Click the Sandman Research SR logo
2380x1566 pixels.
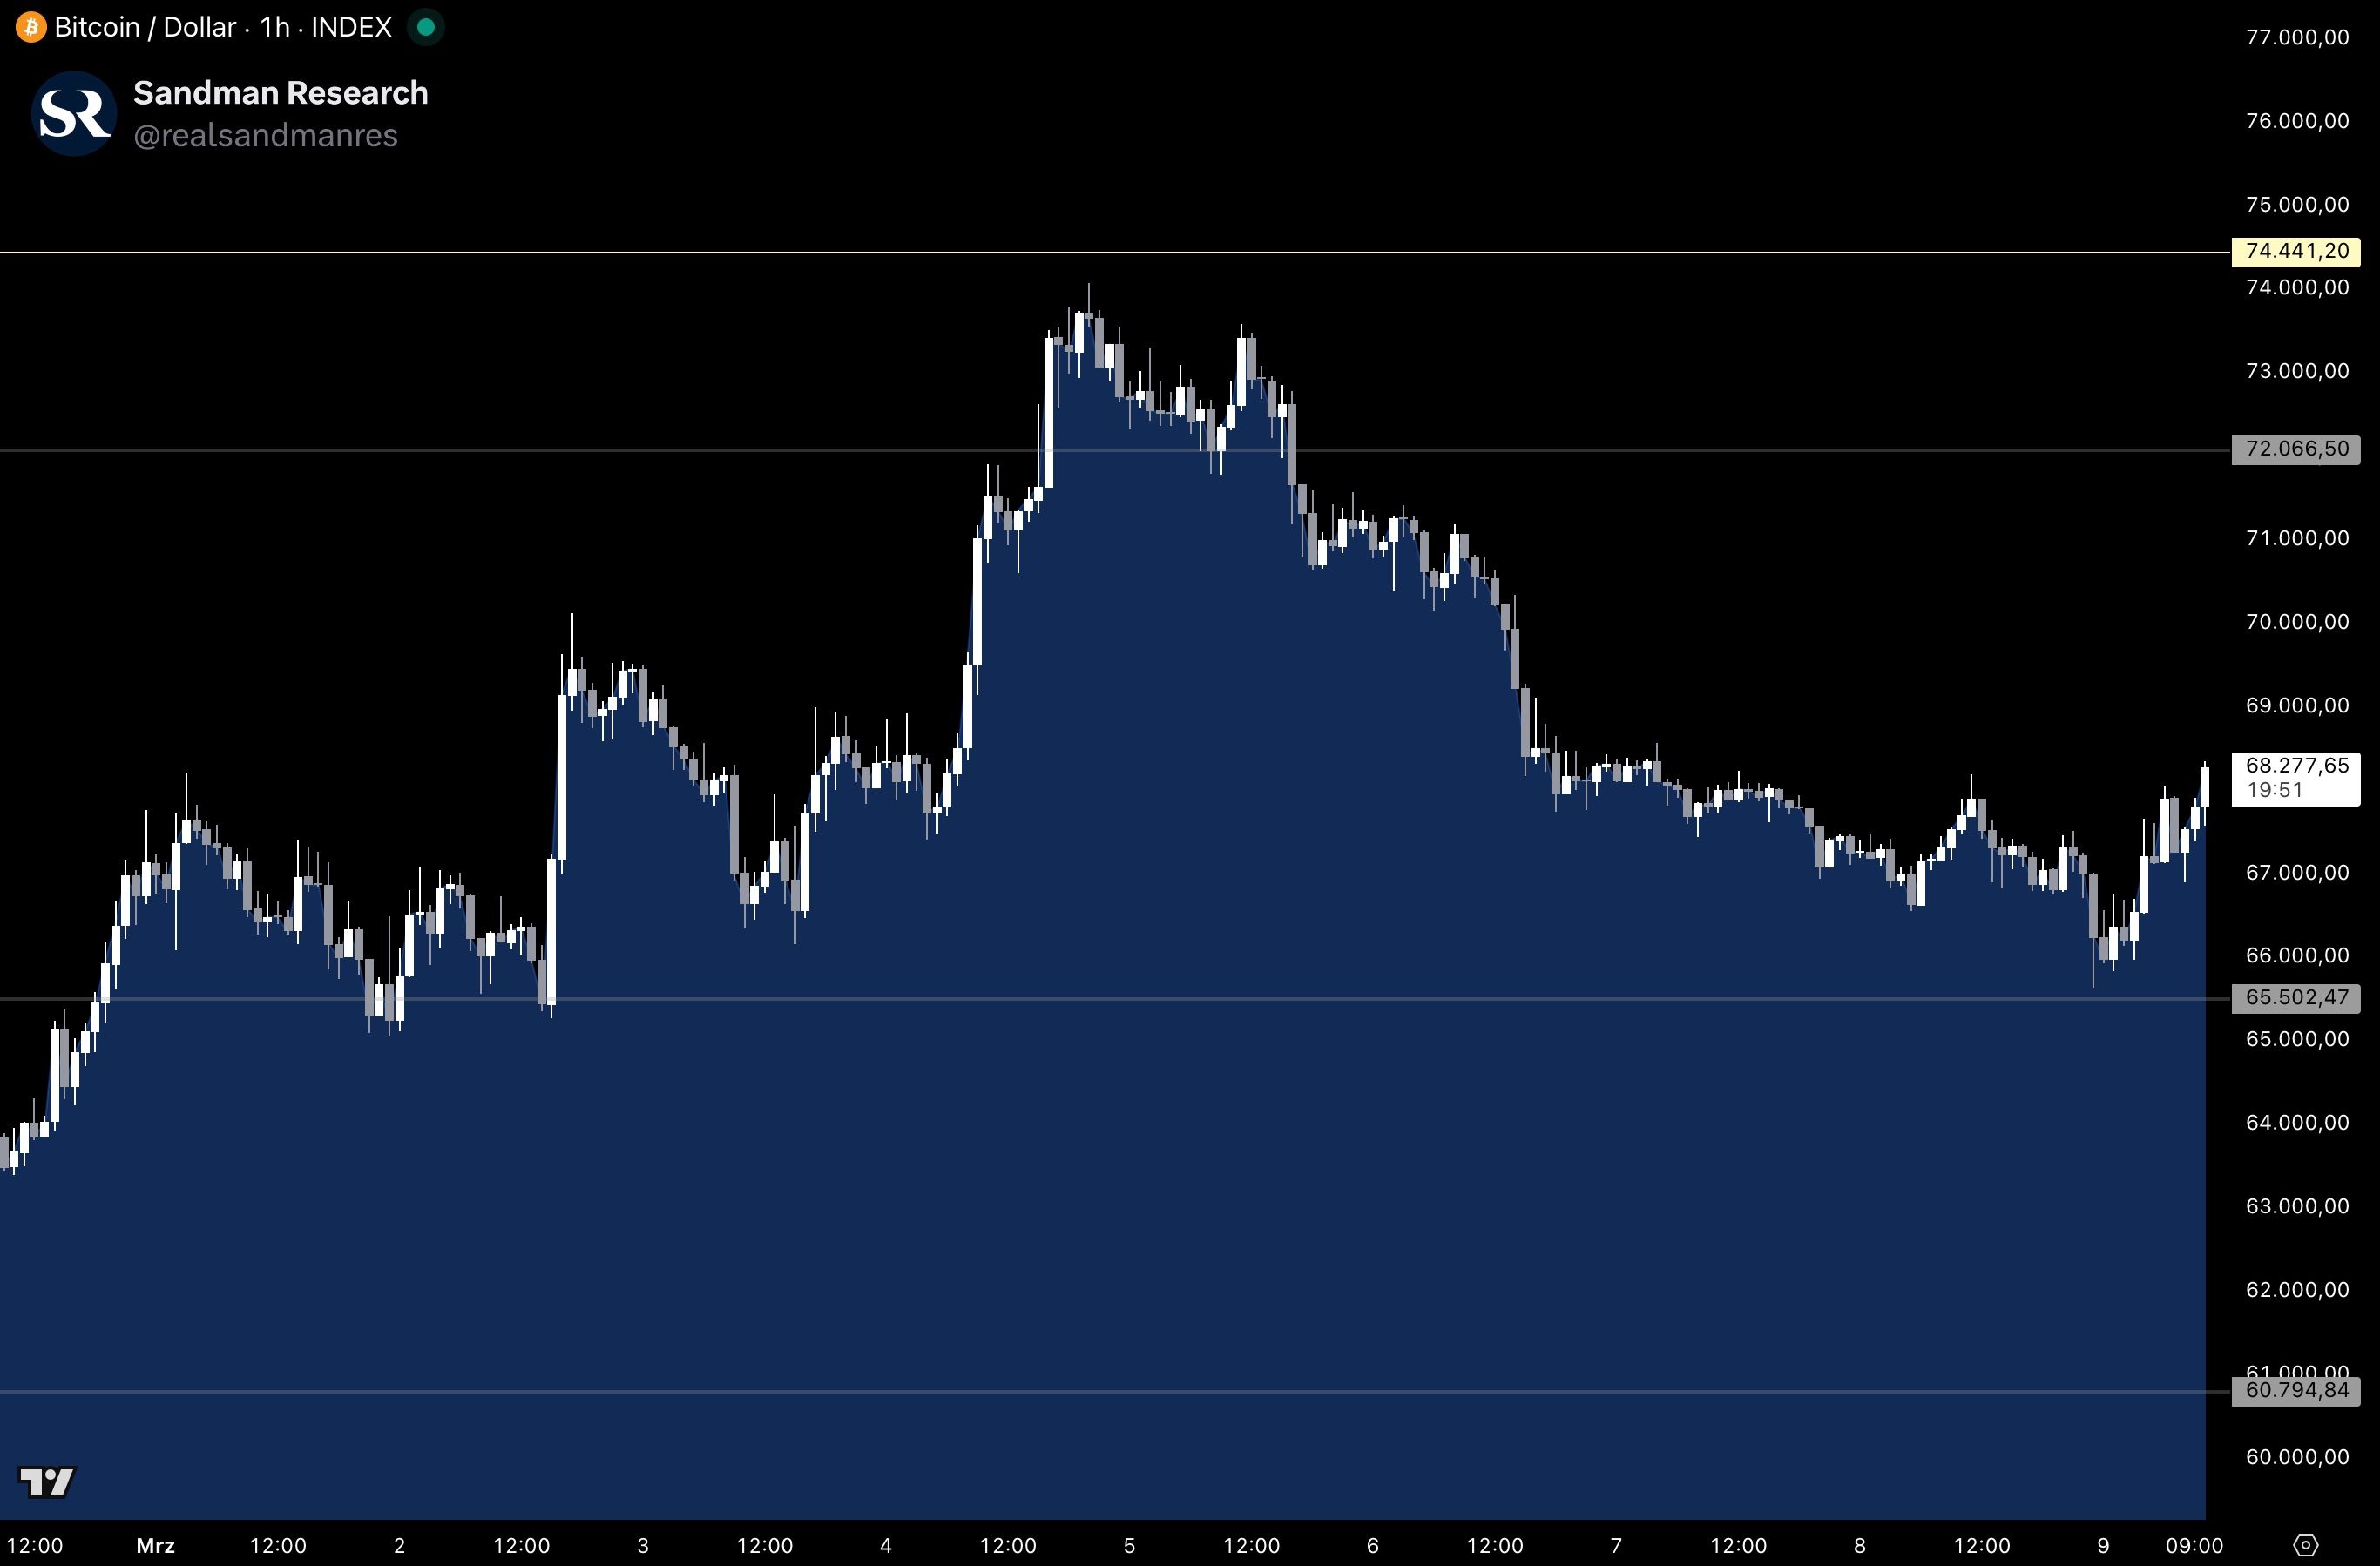point(75,113)
